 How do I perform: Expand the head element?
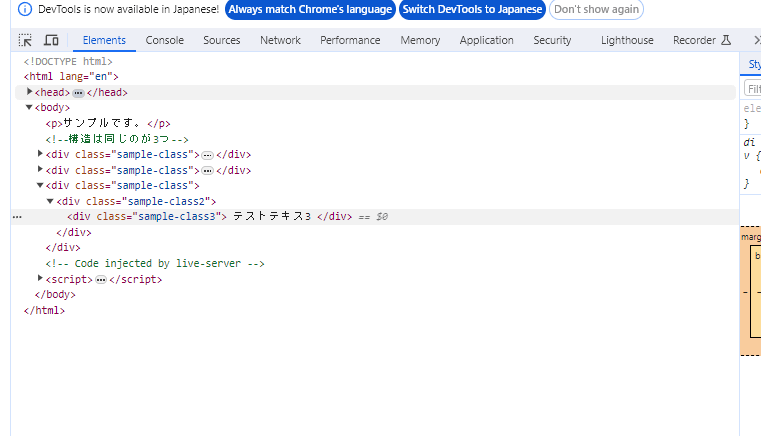[29, 91]
